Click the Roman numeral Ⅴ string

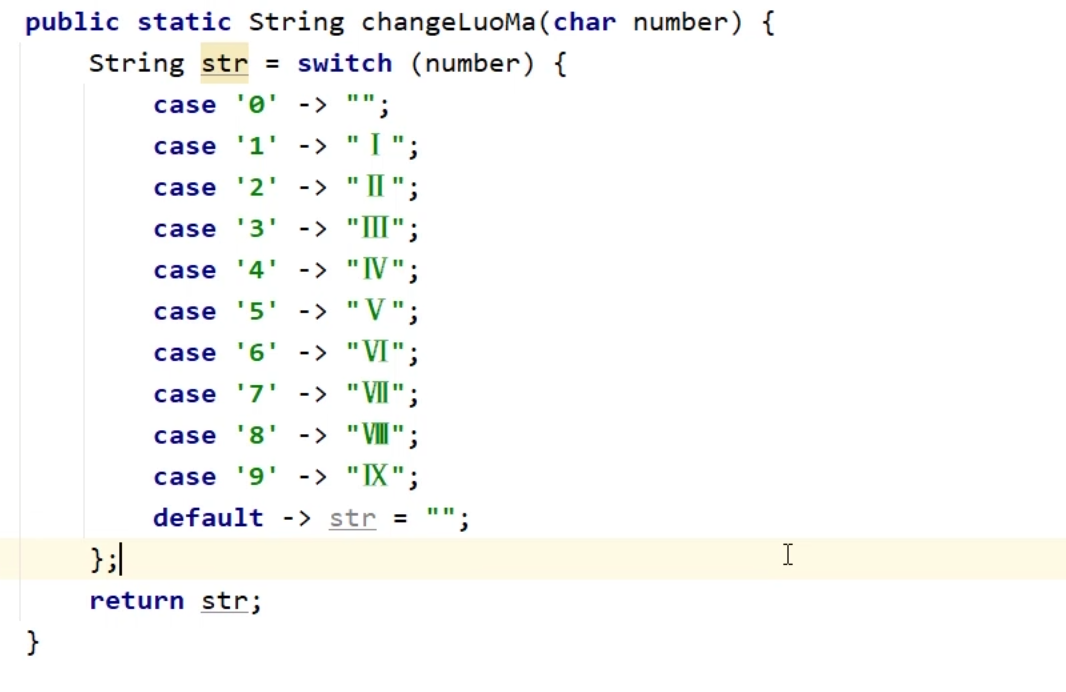pos(375,312)
